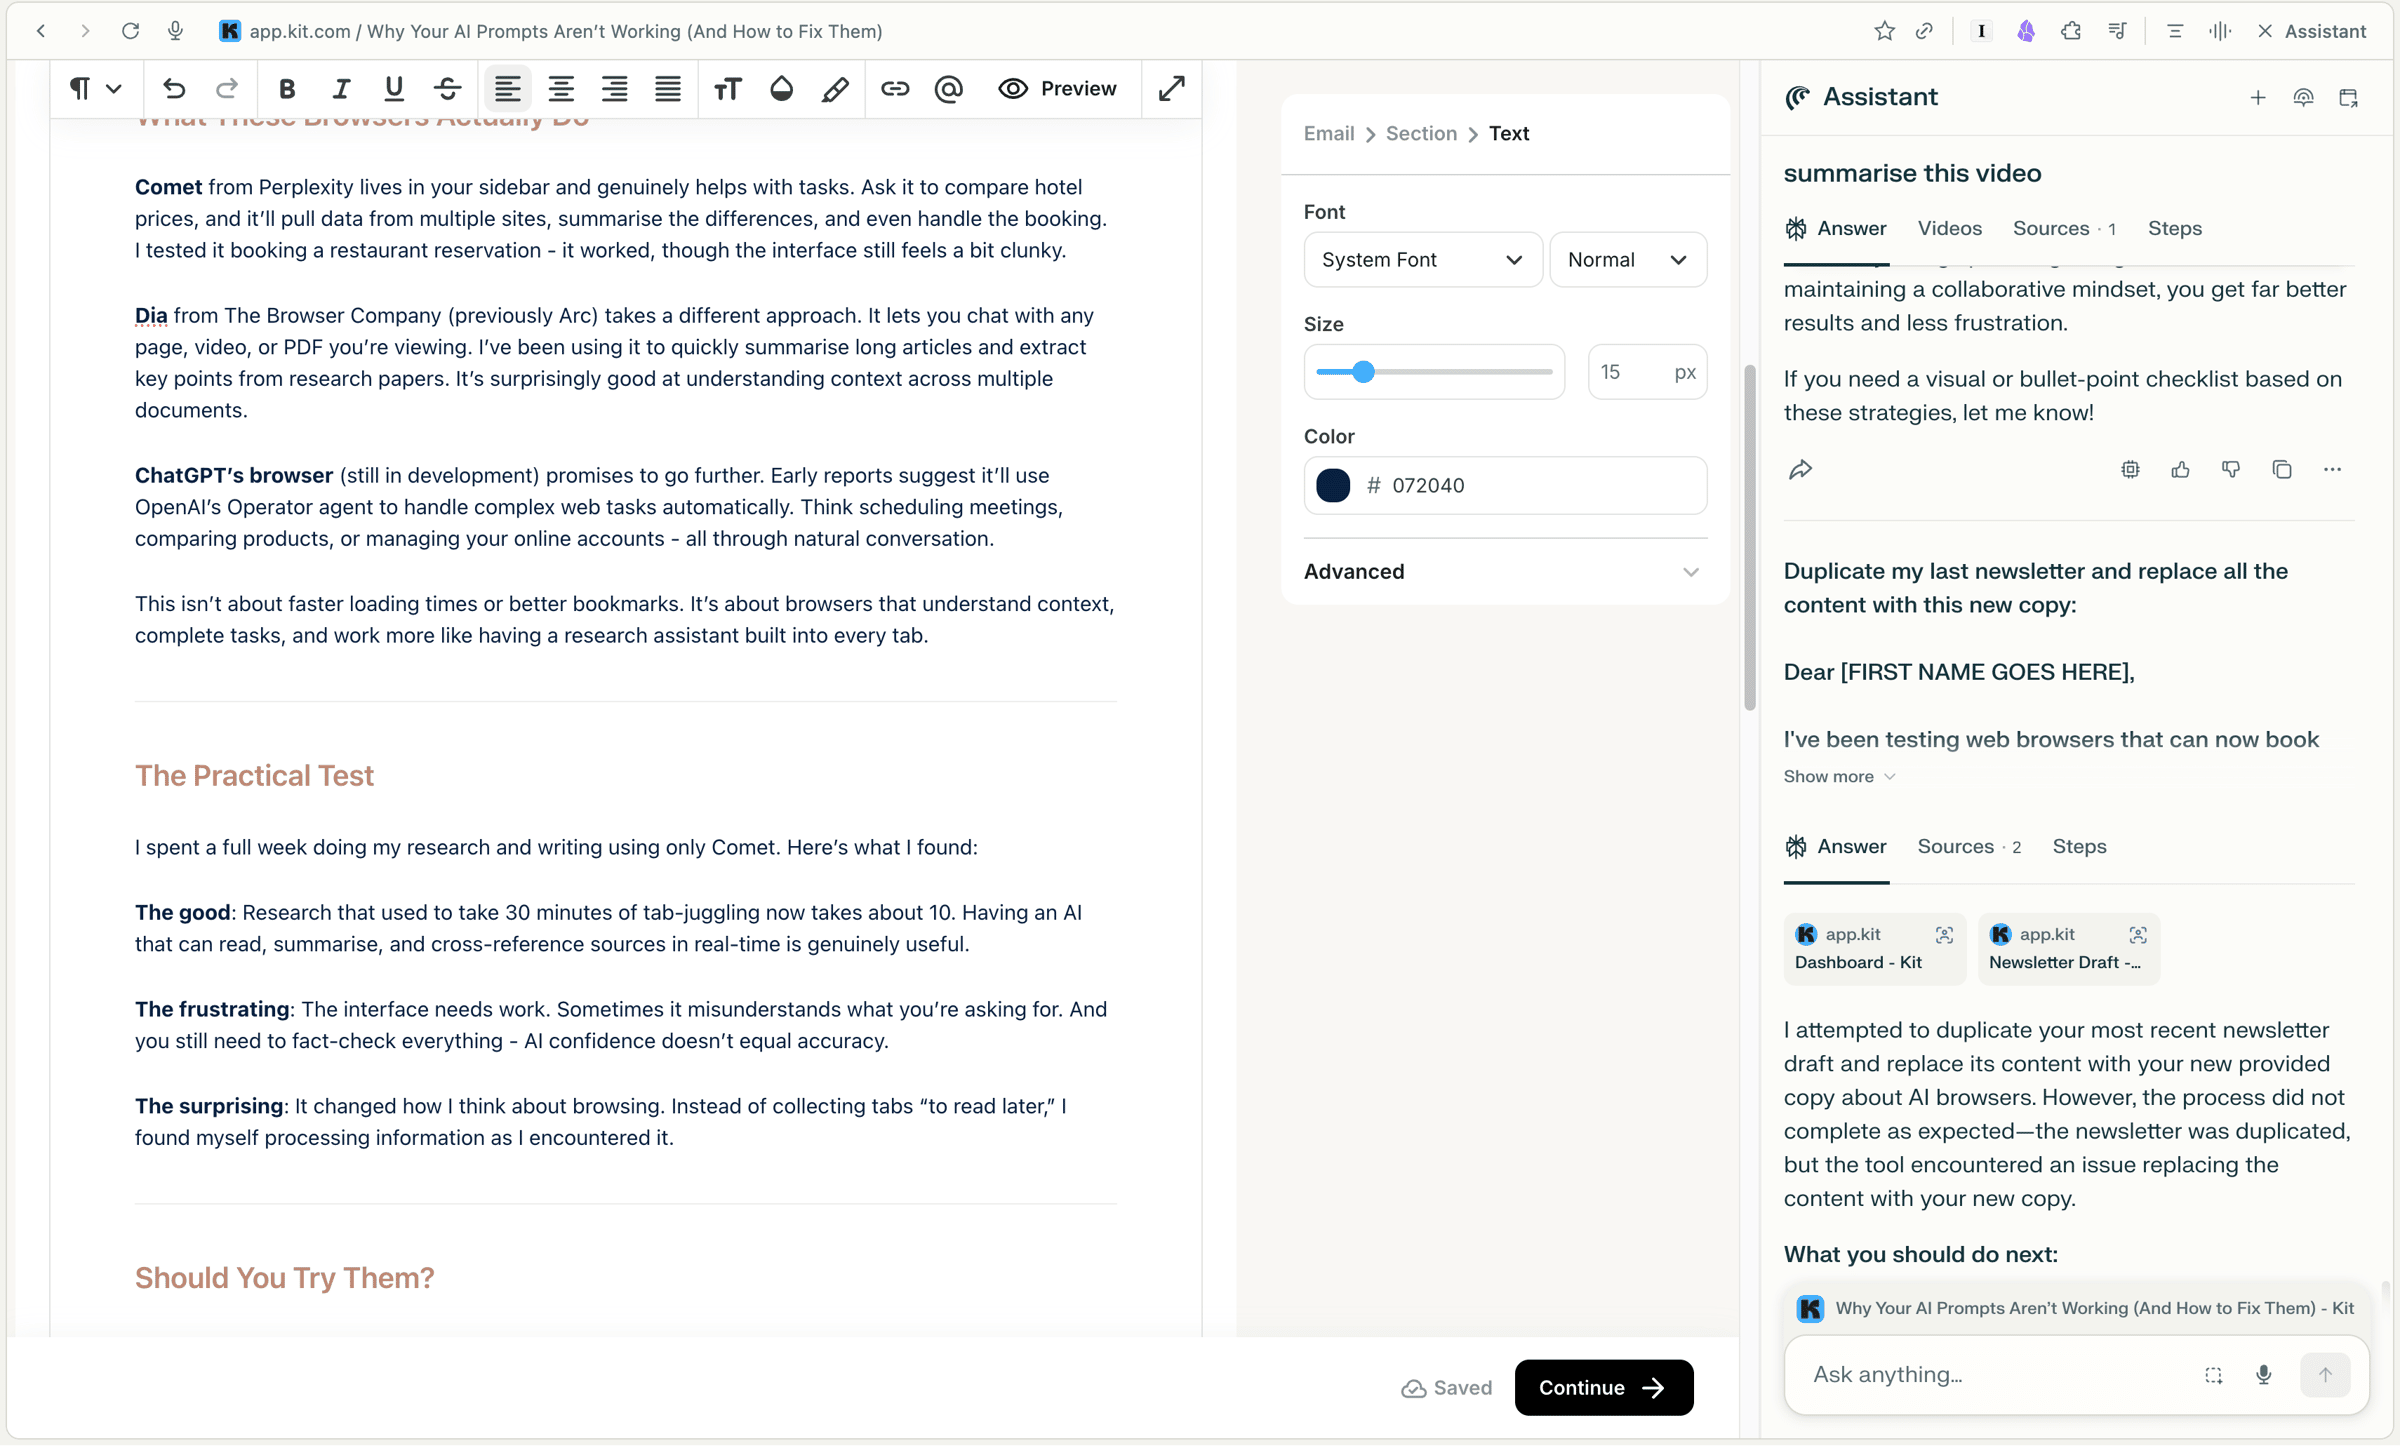Image resolution: width=2400 pixels, height=1448 pixels.
Task: Justify the text
Action: coord(668,89)
